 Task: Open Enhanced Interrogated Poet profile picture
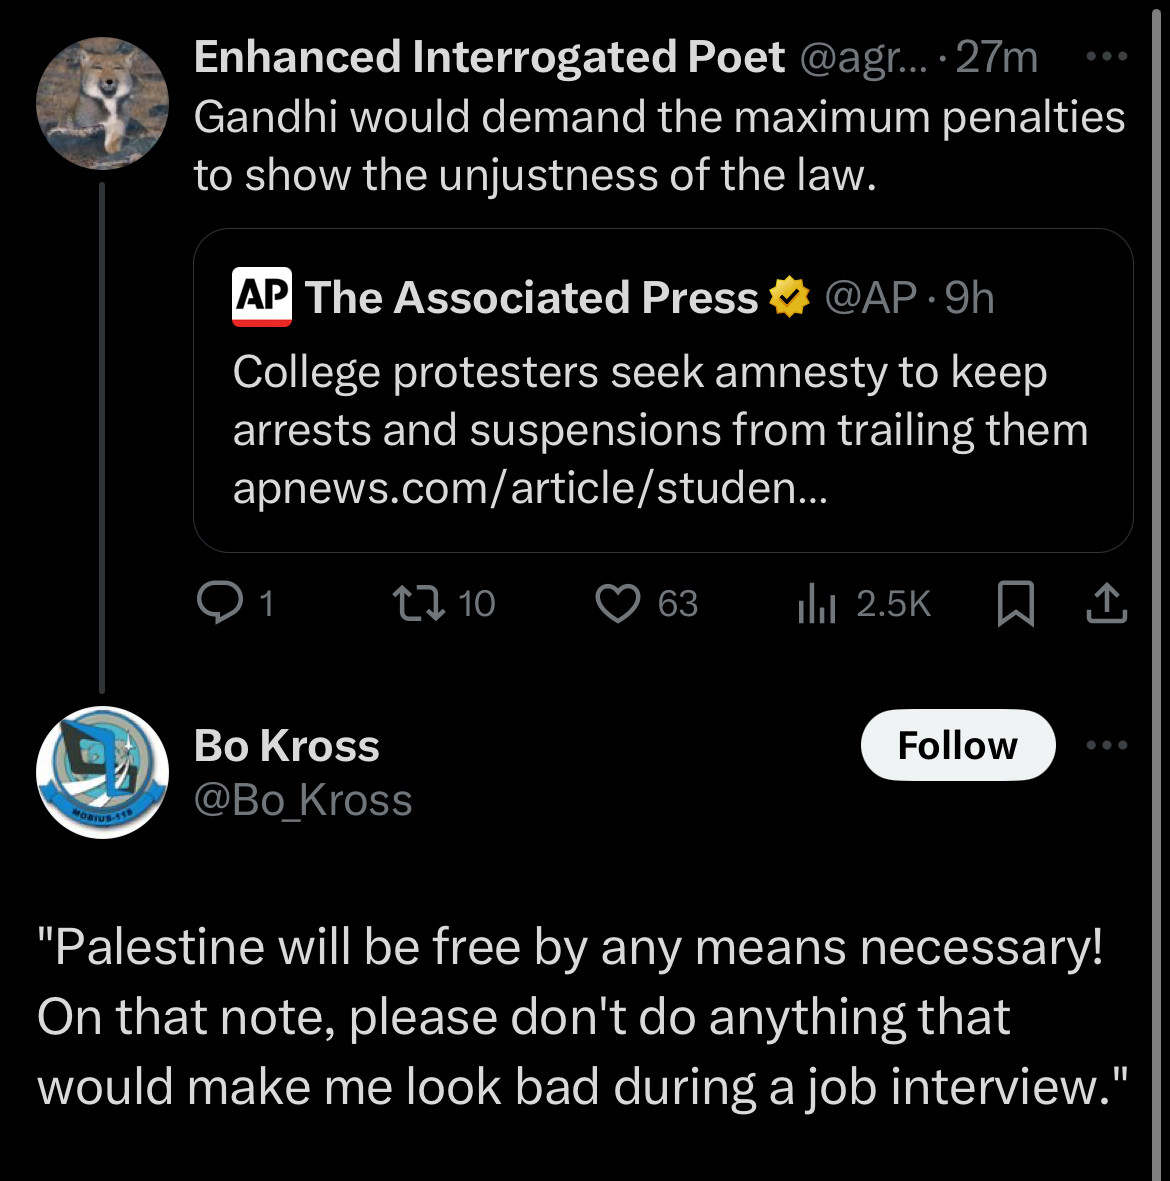click(102, 103)
